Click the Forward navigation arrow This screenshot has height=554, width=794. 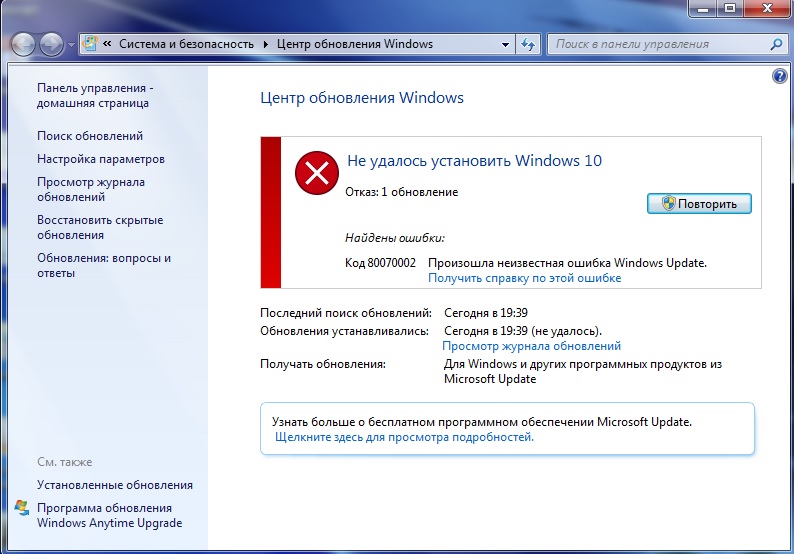coord(51,44)
